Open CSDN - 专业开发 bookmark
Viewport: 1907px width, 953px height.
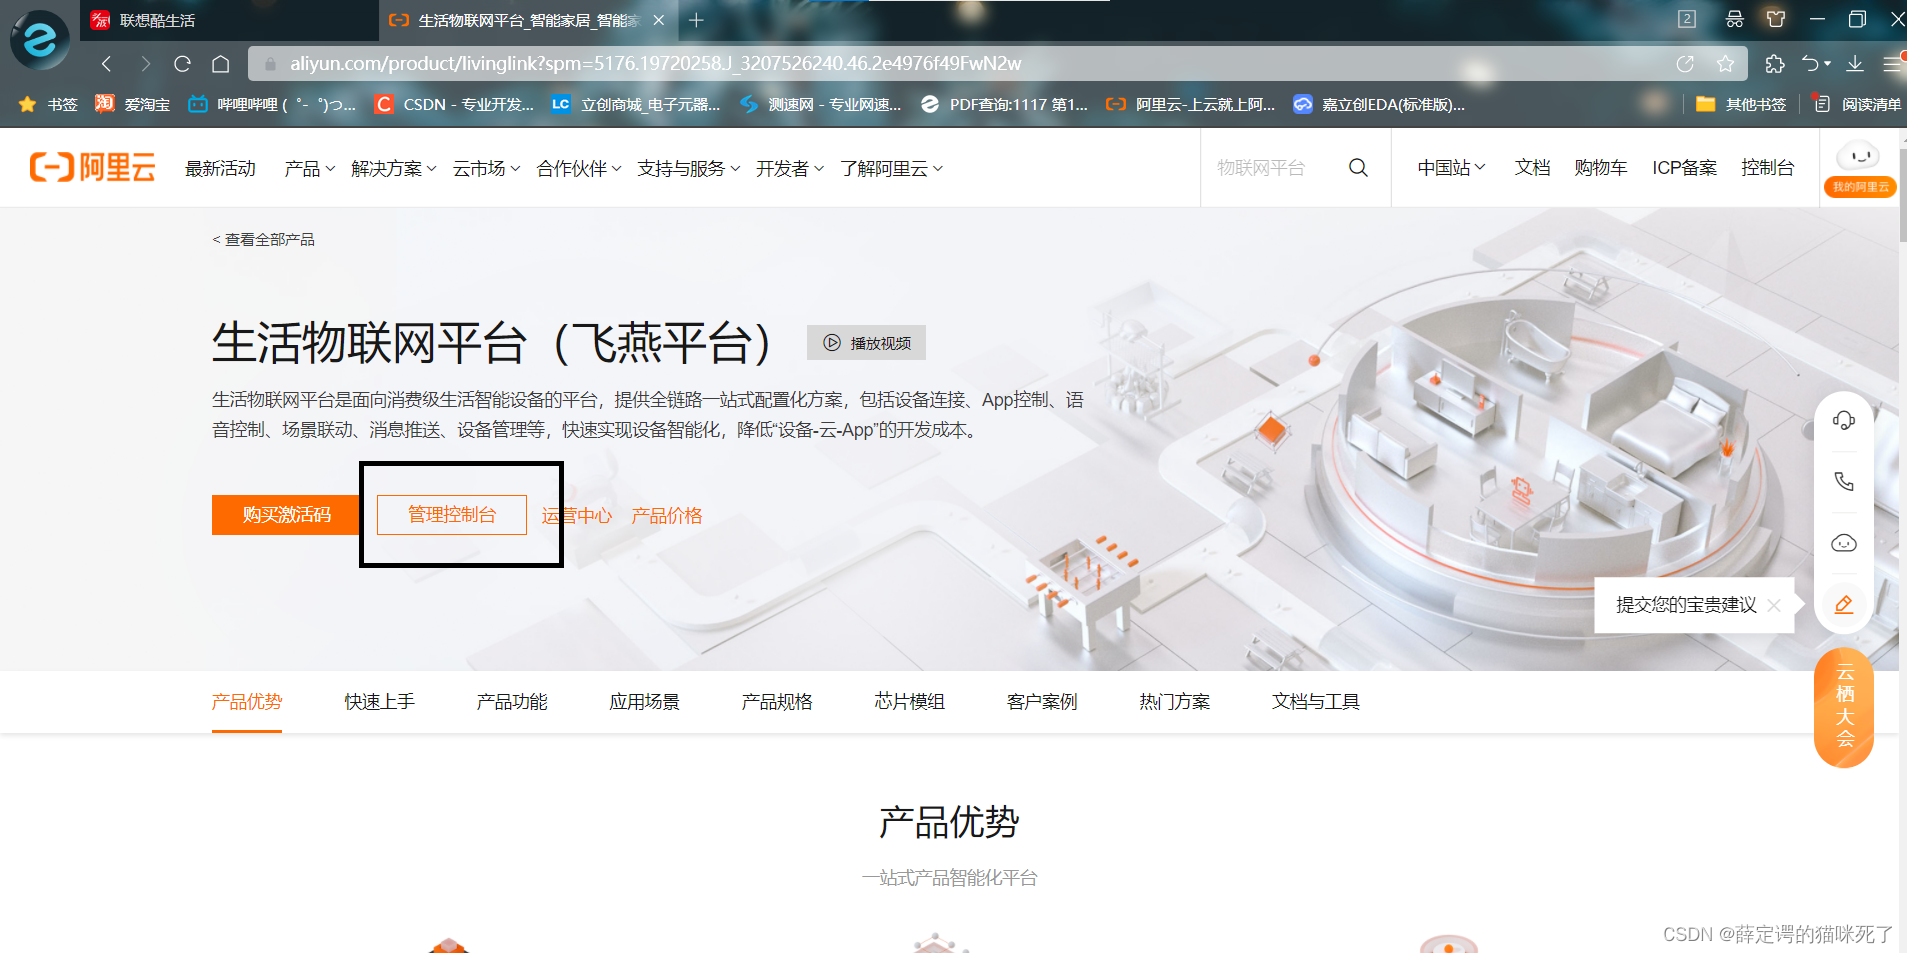tap(453, 104)
